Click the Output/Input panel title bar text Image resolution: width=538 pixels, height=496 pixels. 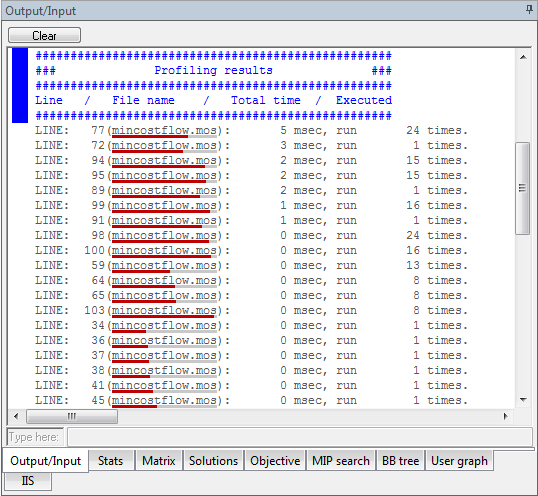[40, 11]
